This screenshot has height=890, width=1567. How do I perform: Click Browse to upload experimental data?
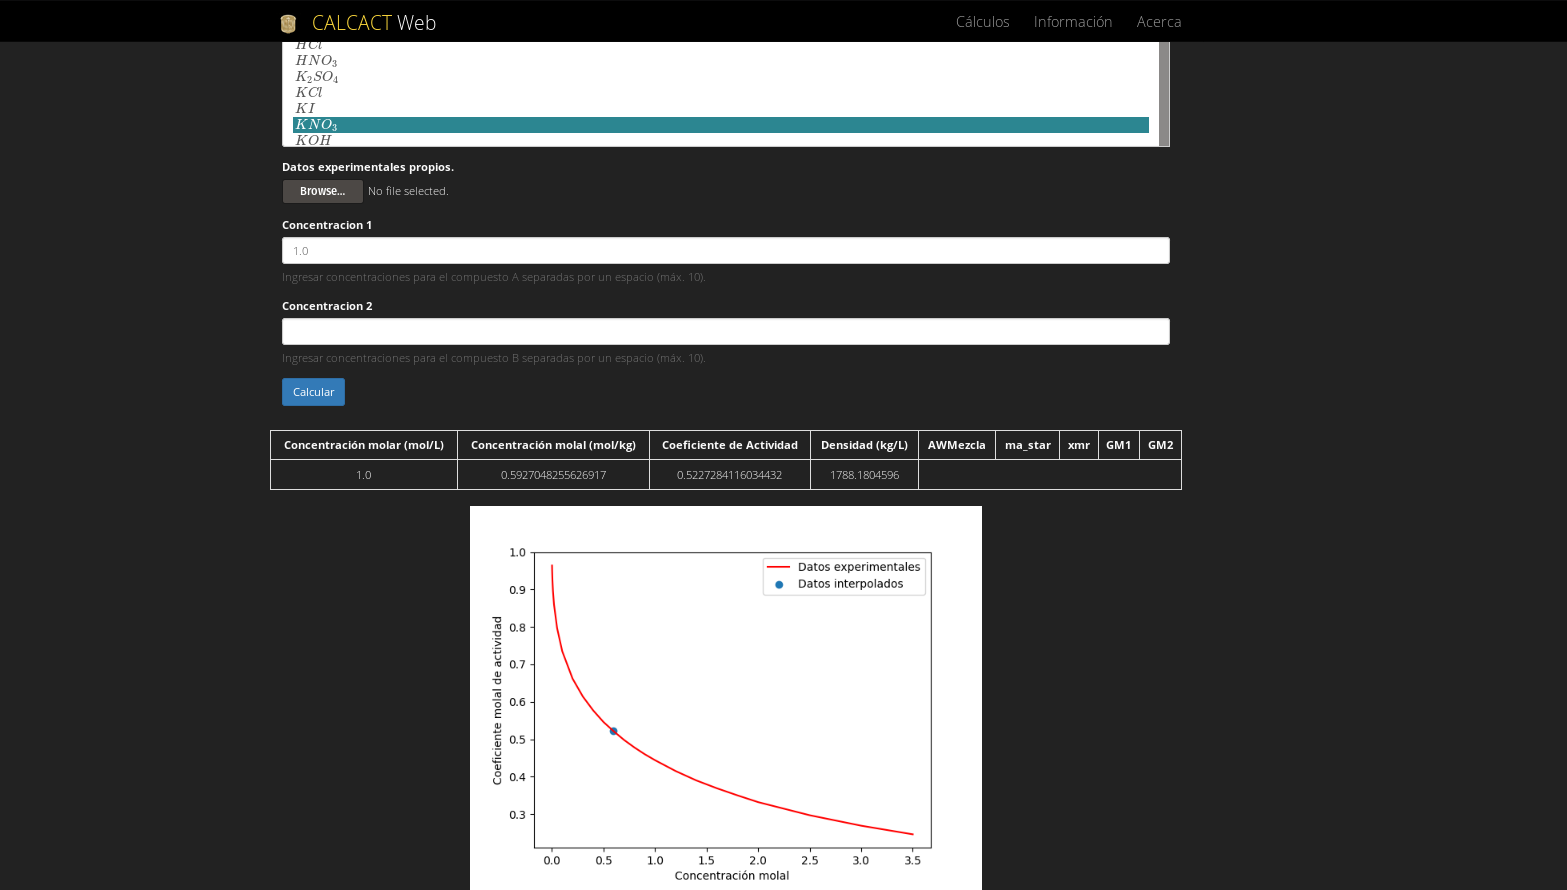(322, 191)
